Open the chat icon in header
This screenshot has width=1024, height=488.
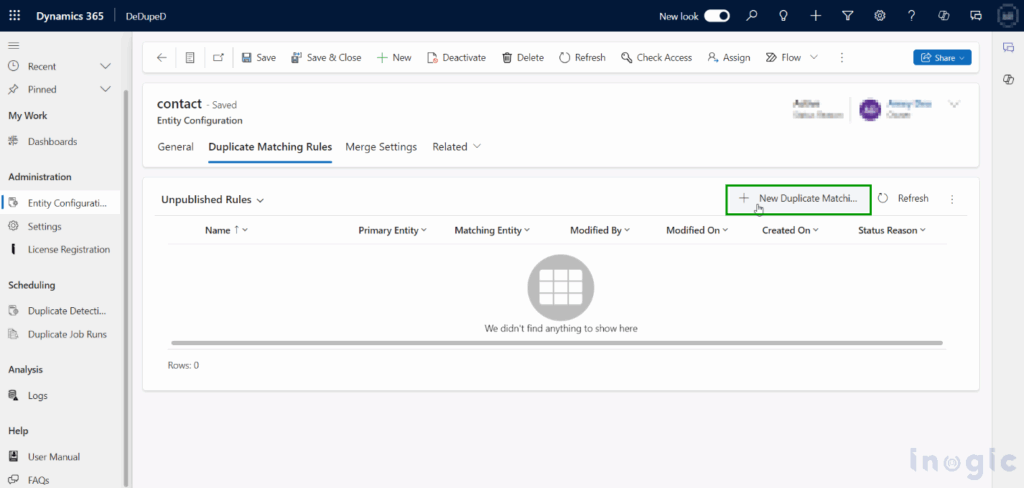click(976, 16)
